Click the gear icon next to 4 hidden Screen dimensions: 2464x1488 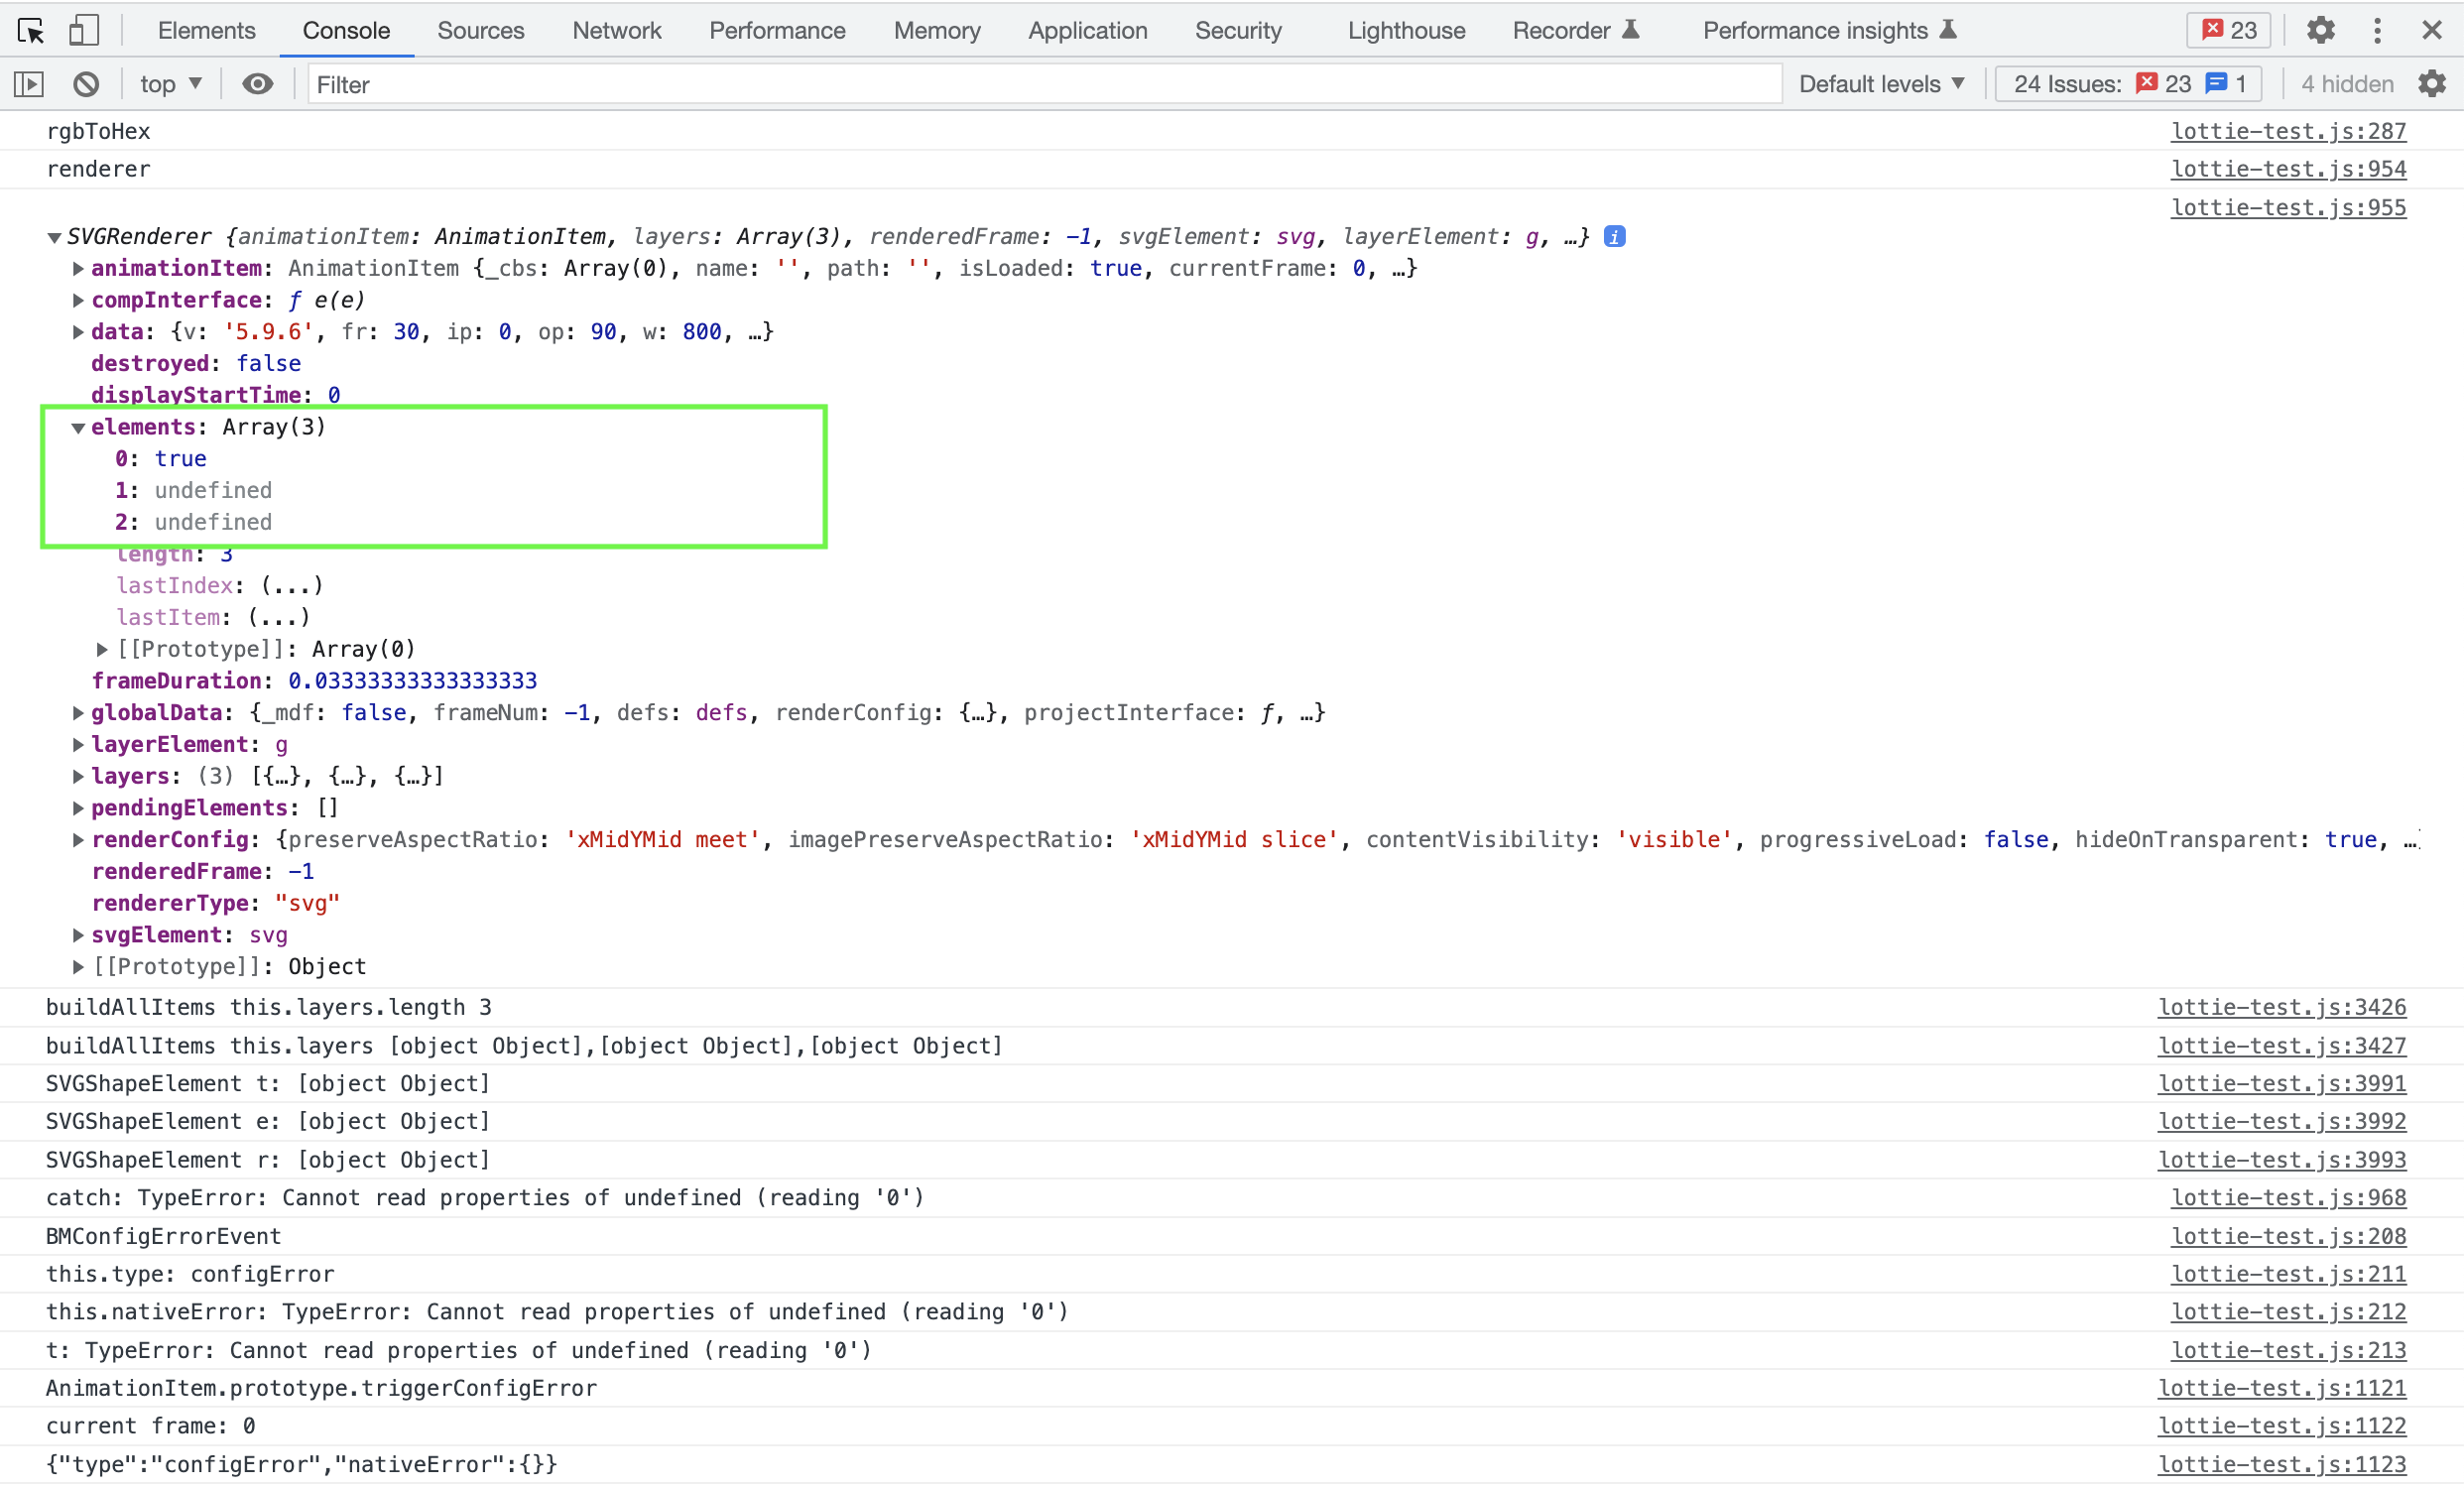click(2433, 84)
